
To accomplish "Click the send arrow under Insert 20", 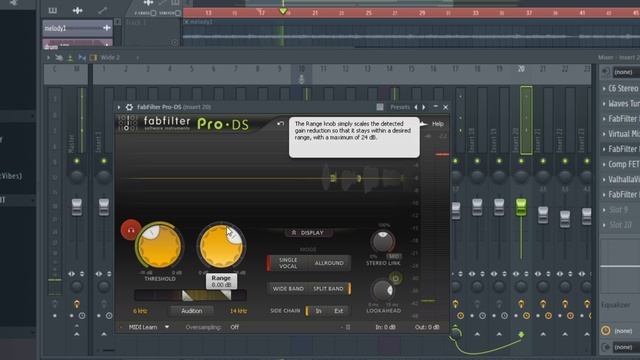I will [x=521, y=334].
